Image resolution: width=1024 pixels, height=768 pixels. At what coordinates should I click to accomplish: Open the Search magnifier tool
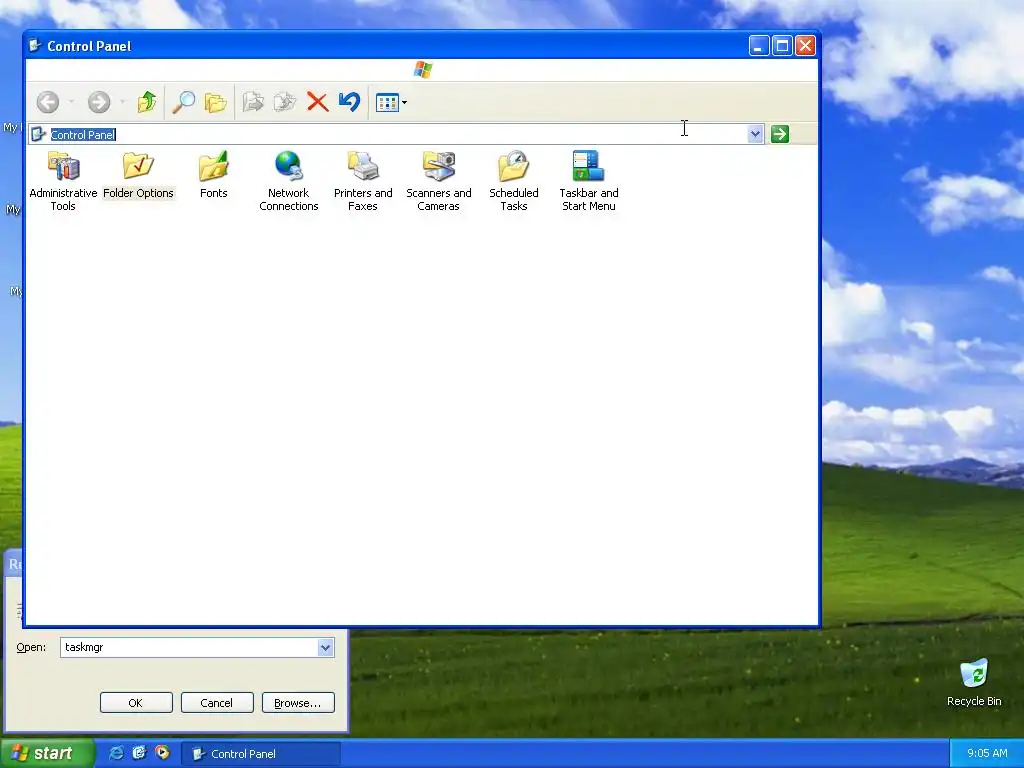tap(184, 102)
